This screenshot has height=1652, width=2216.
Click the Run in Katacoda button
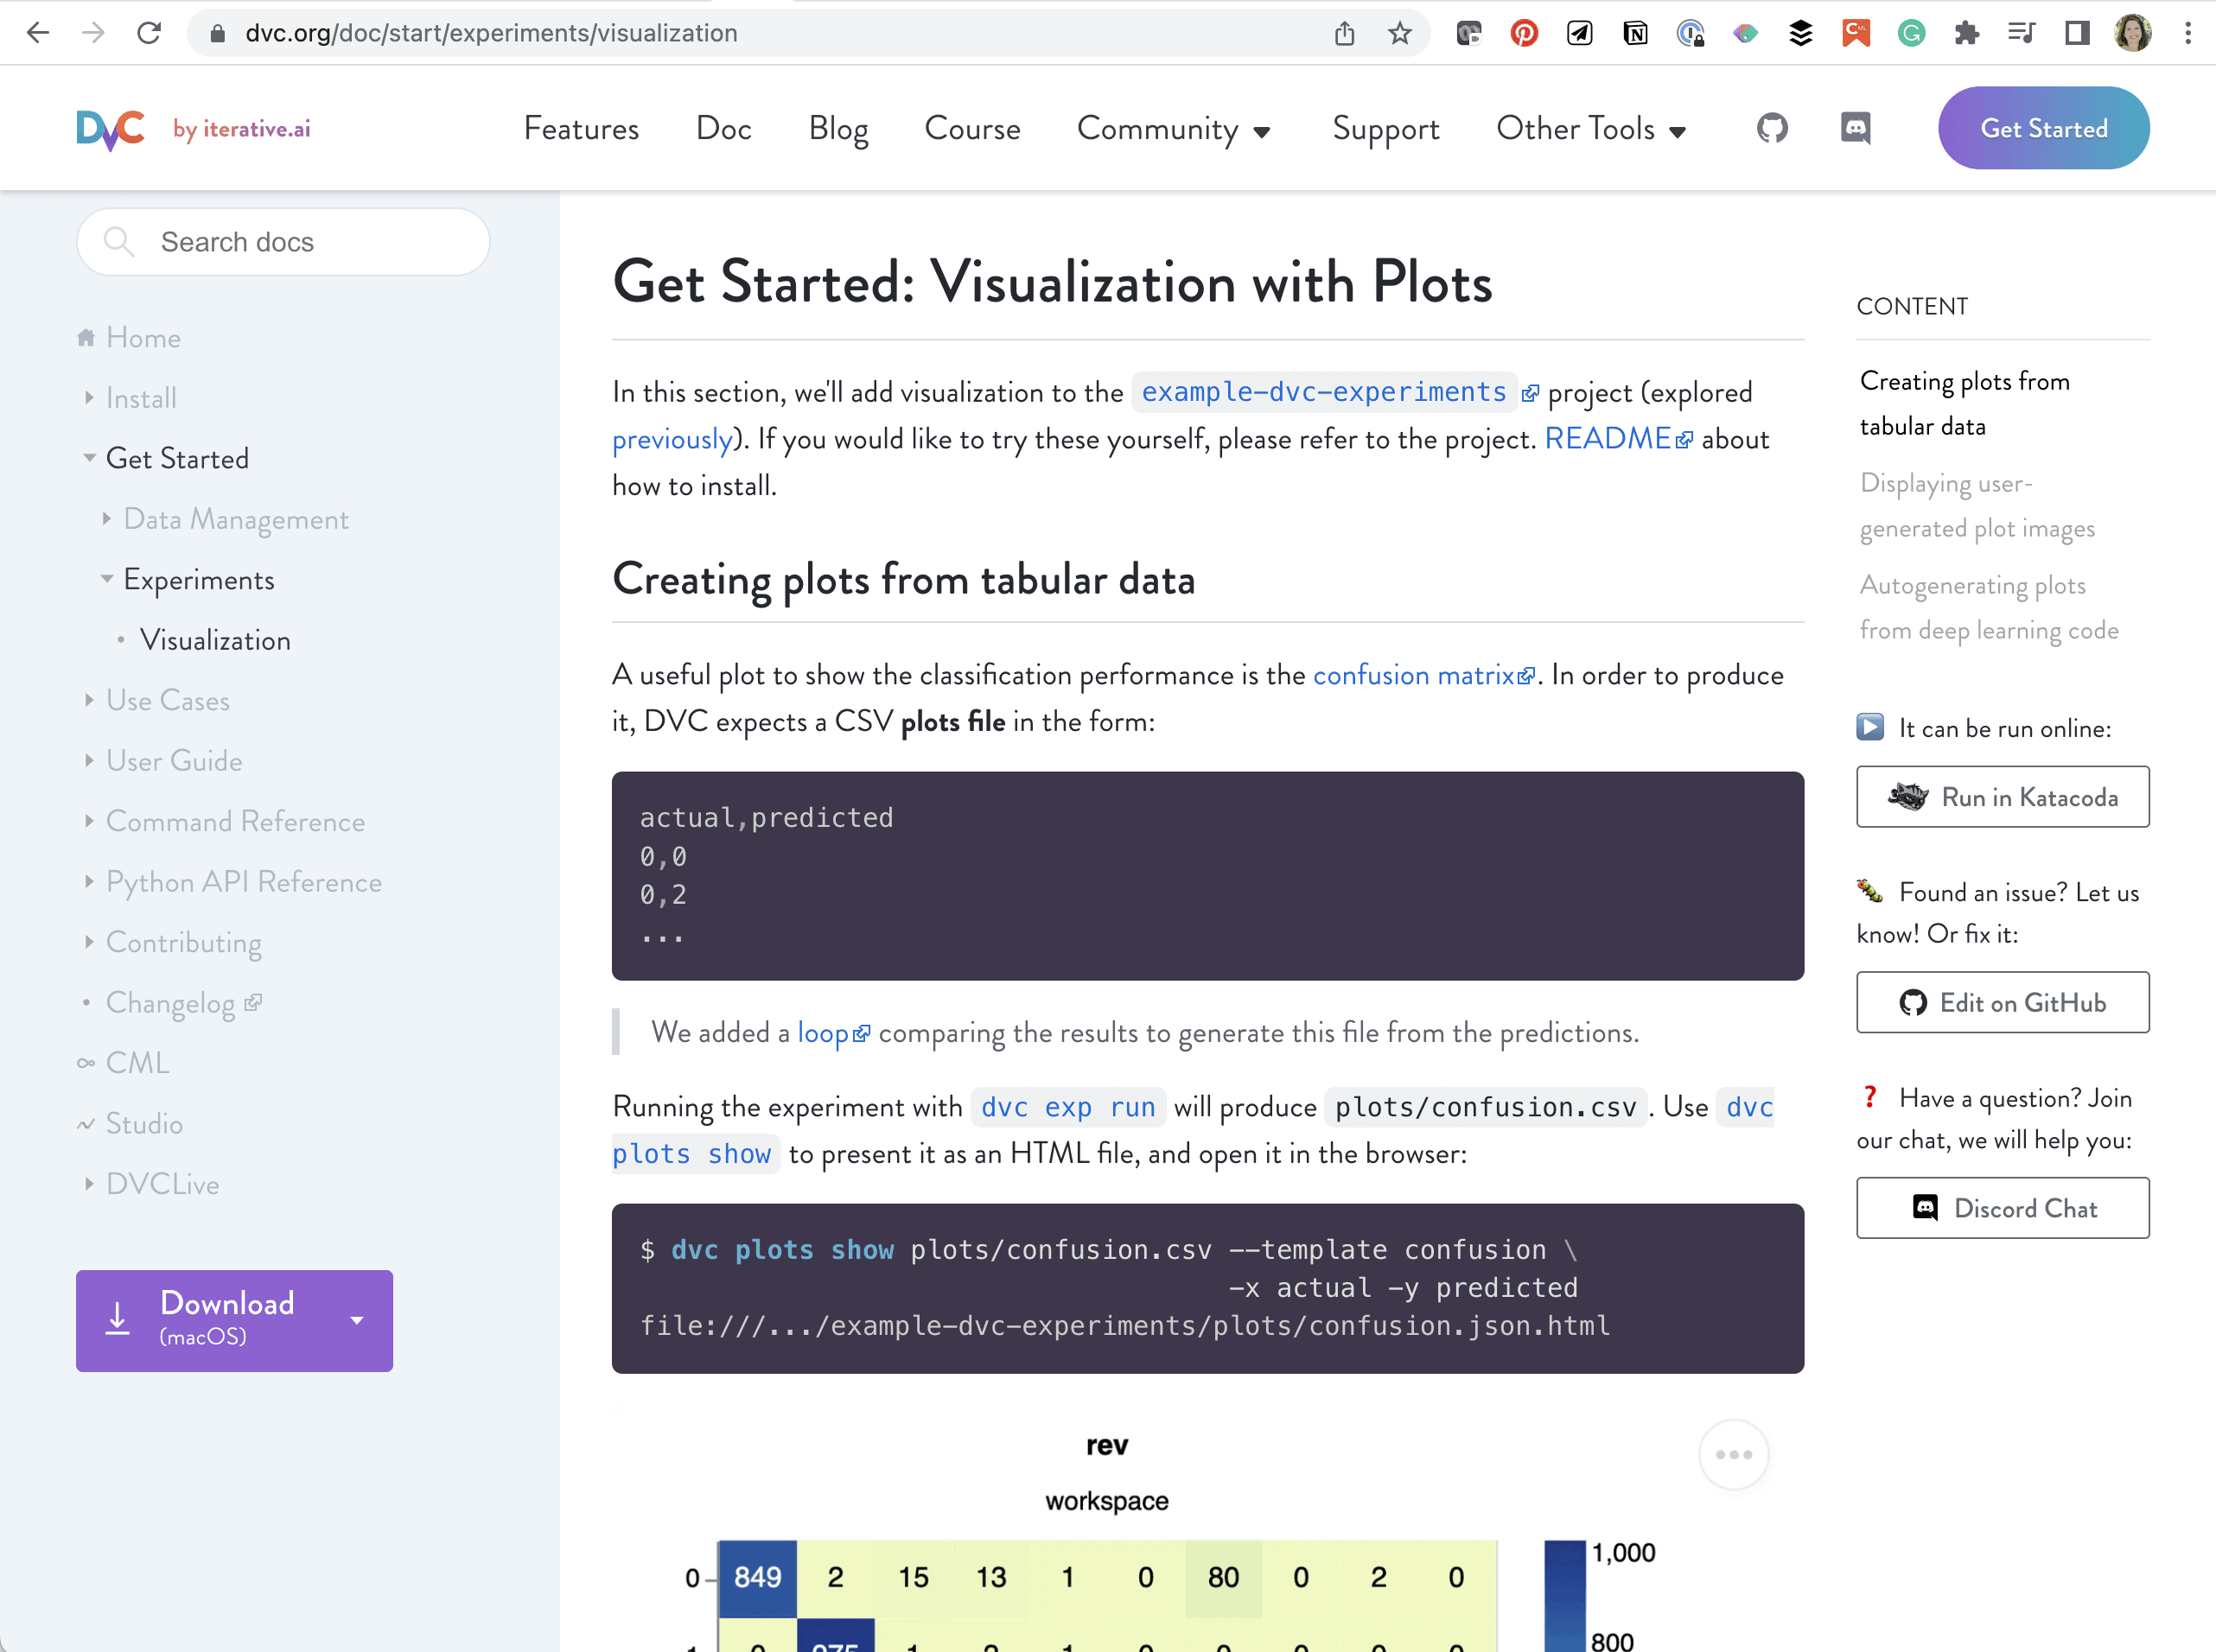click(x=2002, y=797)
